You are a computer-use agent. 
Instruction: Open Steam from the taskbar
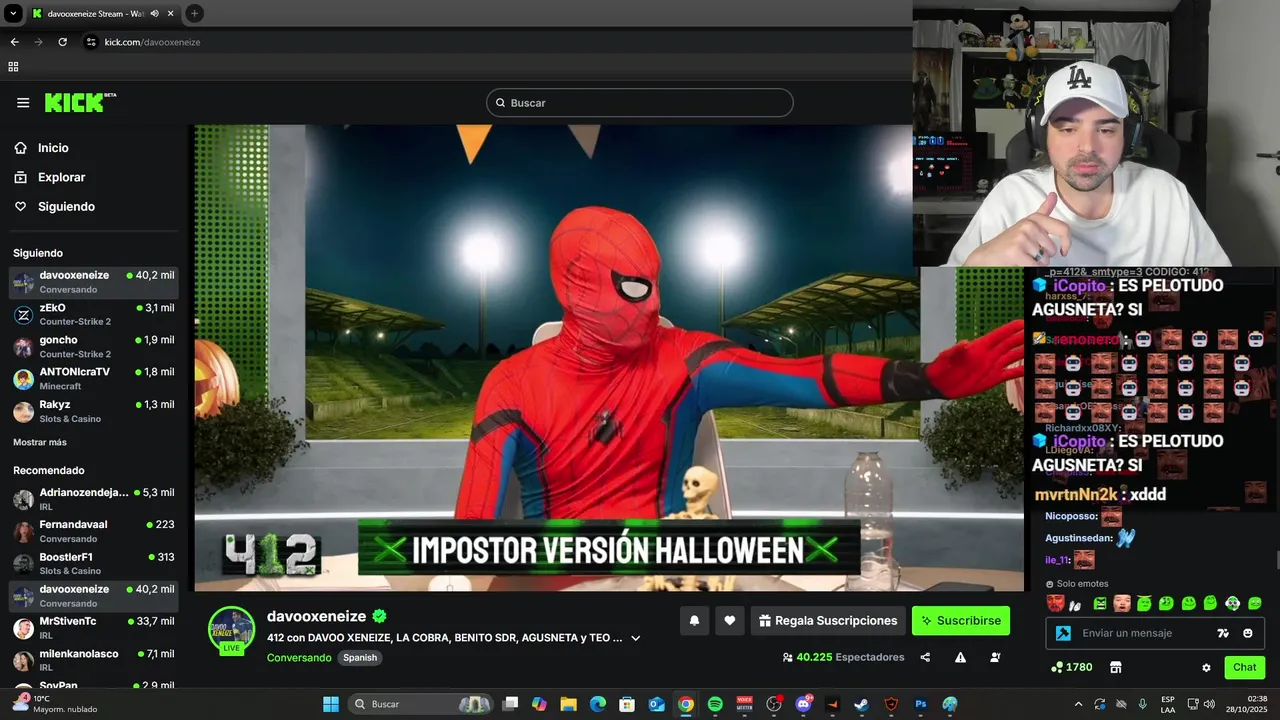862,704
